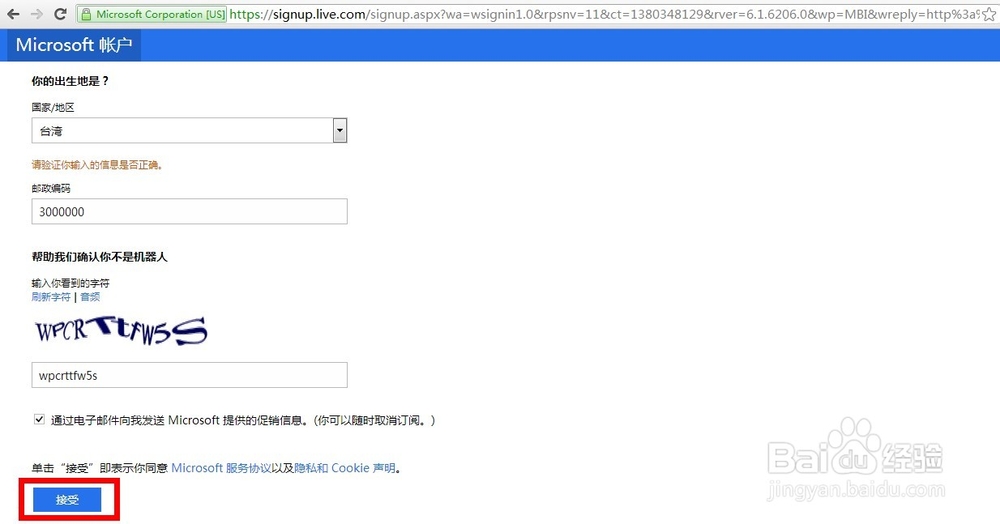View site certificate via green padlock icon
Viewport: 1000px width, 524px height.
(x=85, y=14)
